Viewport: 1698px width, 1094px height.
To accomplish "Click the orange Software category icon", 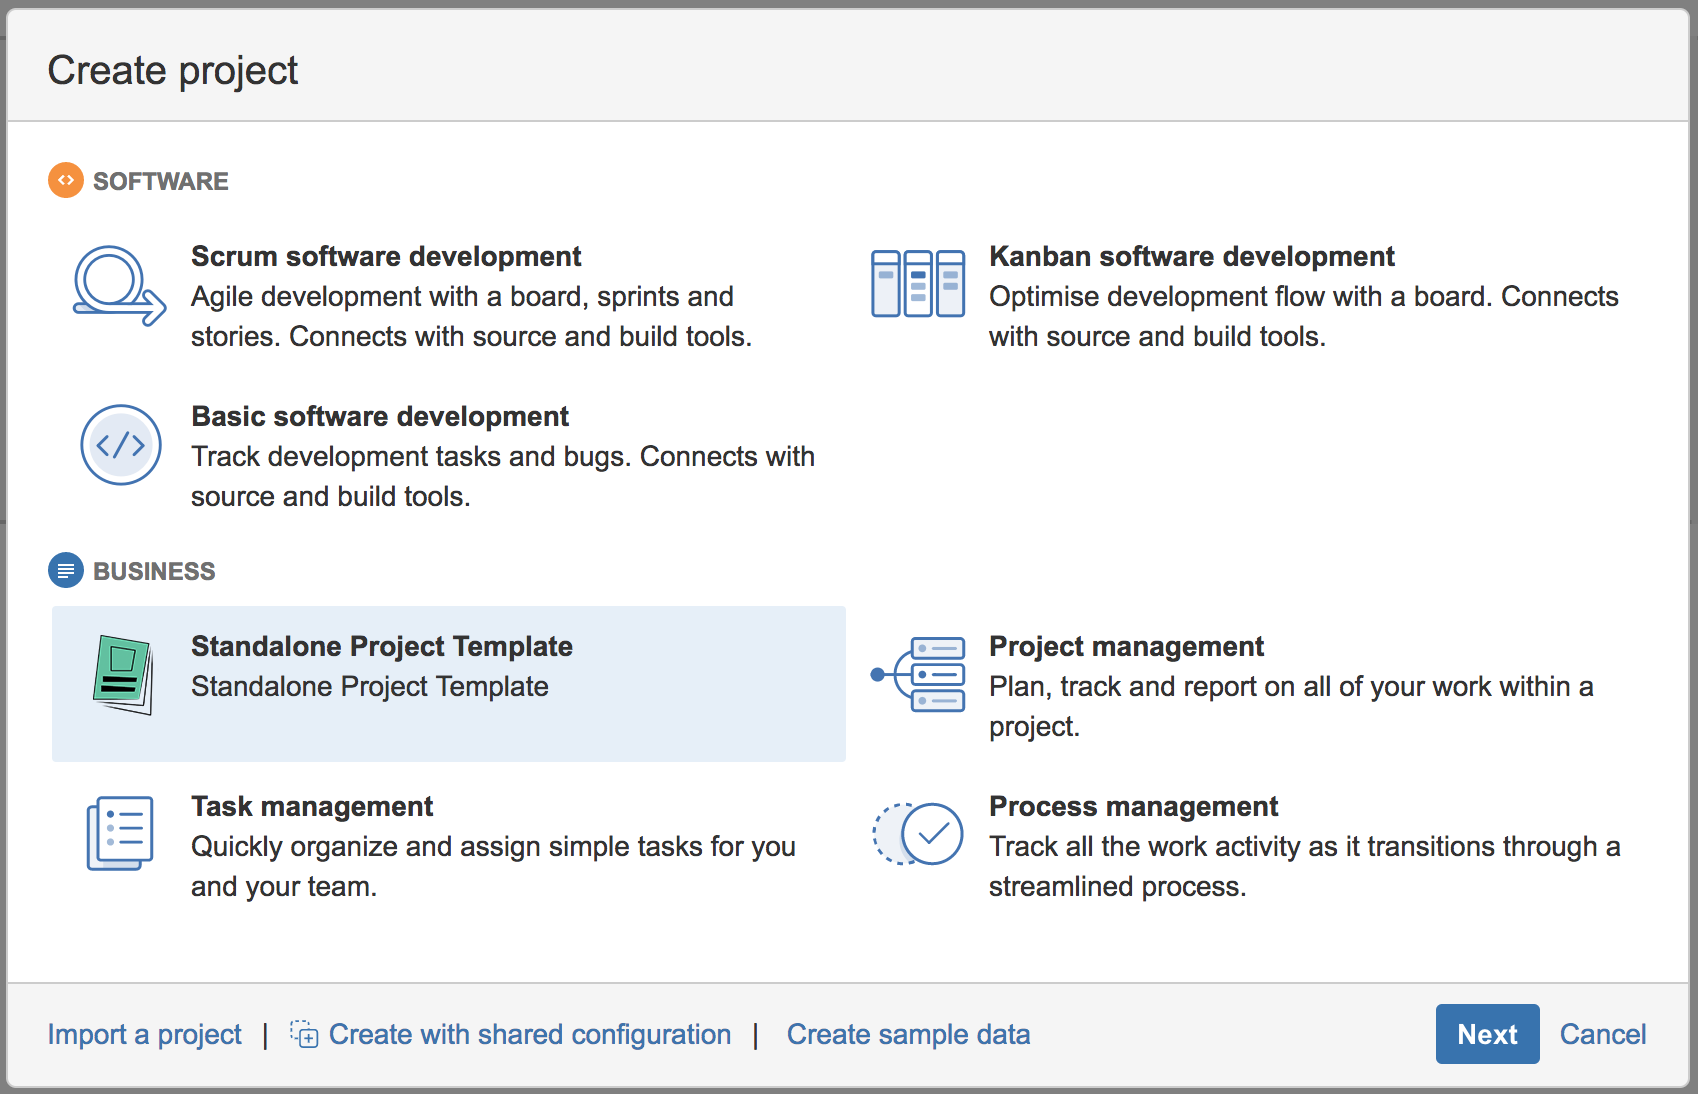I will (66, 180).
